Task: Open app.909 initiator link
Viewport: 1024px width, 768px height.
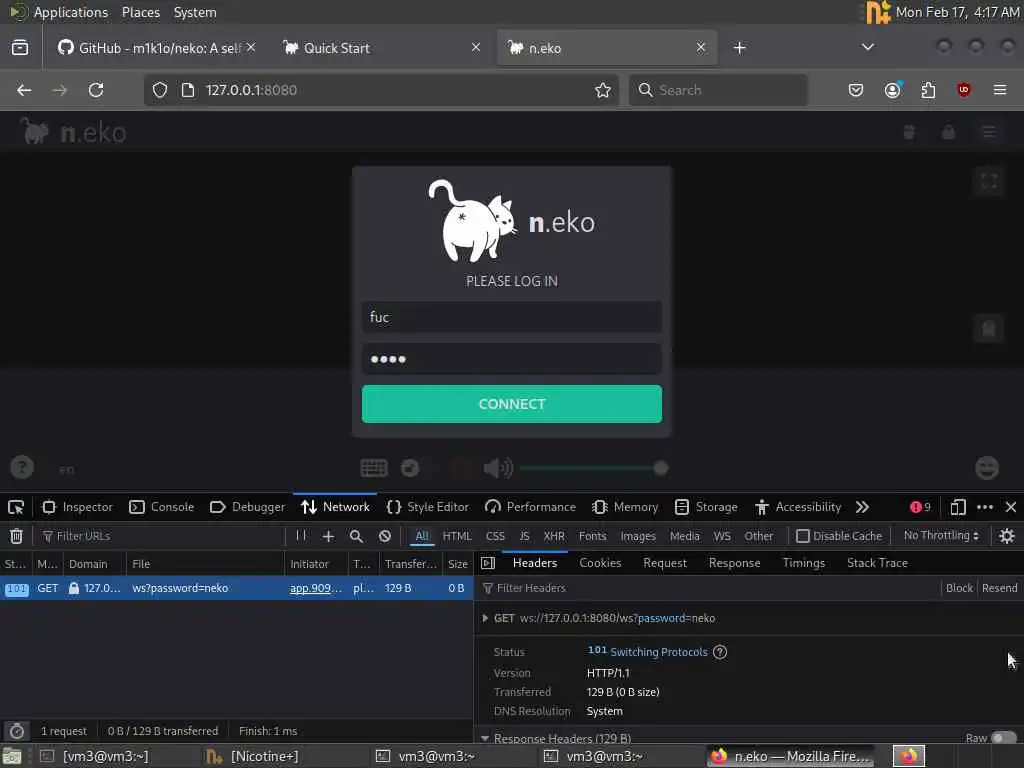Action: point(315,588)
